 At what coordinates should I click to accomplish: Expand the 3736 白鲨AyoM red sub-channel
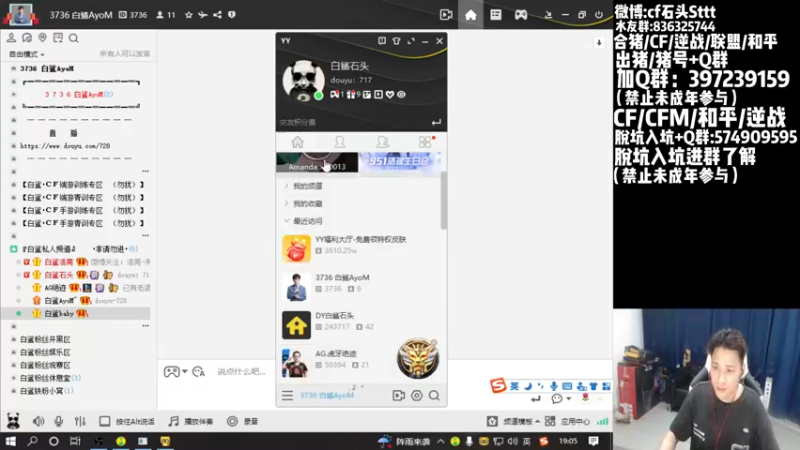pyautogui.click(x=14, y=94)
